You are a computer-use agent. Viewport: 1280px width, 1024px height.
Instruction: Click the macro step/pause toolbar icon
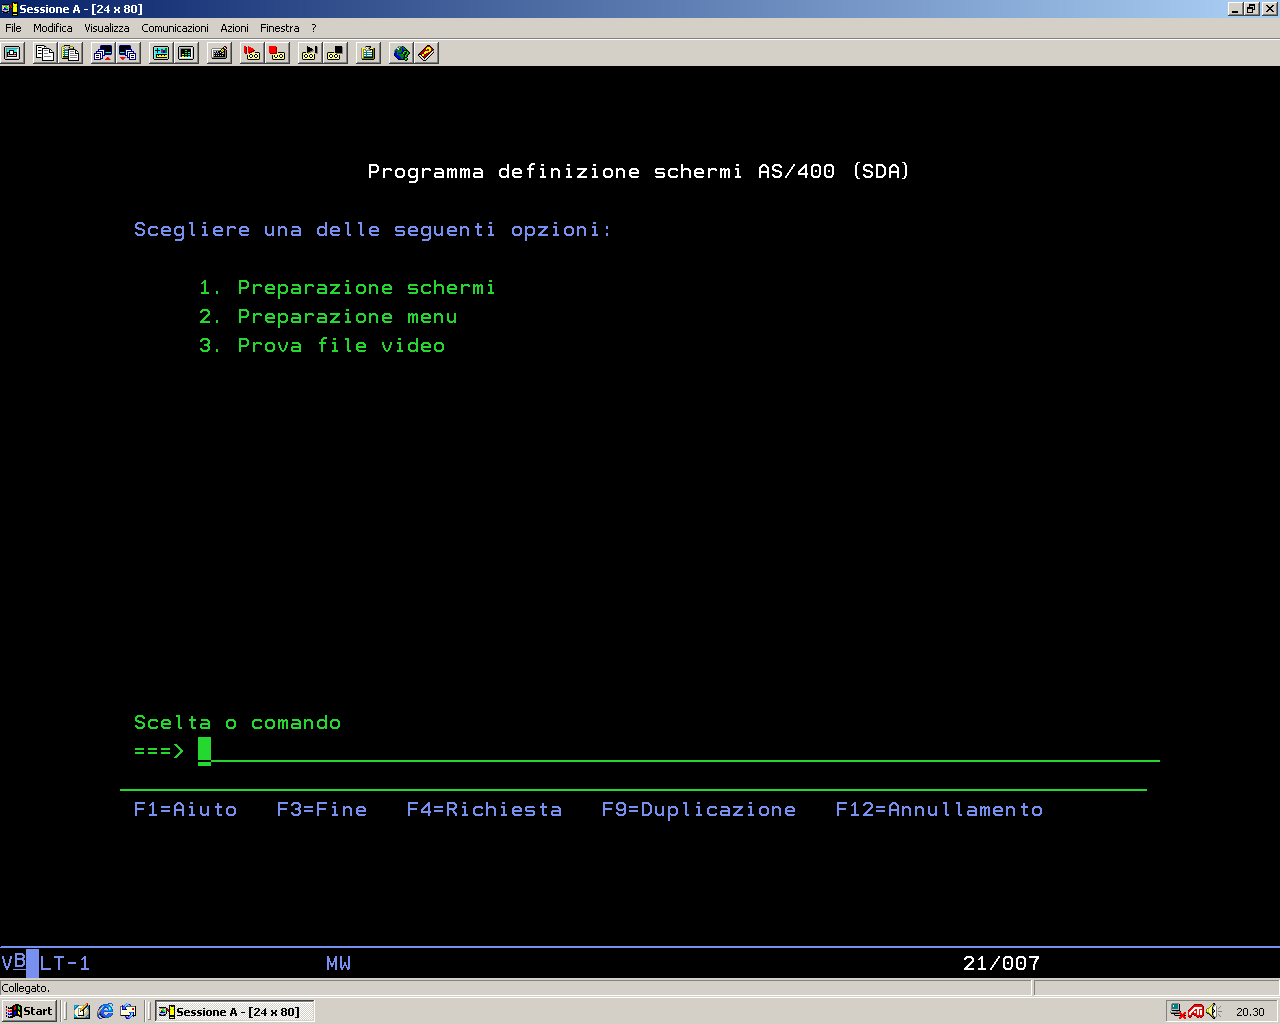[310, 53]
